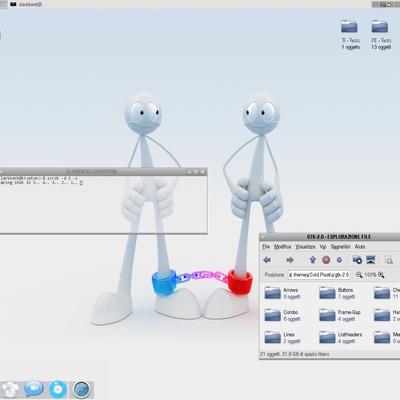Launch the globe browser in dock
400x400 pixels.
pos(81,389)
